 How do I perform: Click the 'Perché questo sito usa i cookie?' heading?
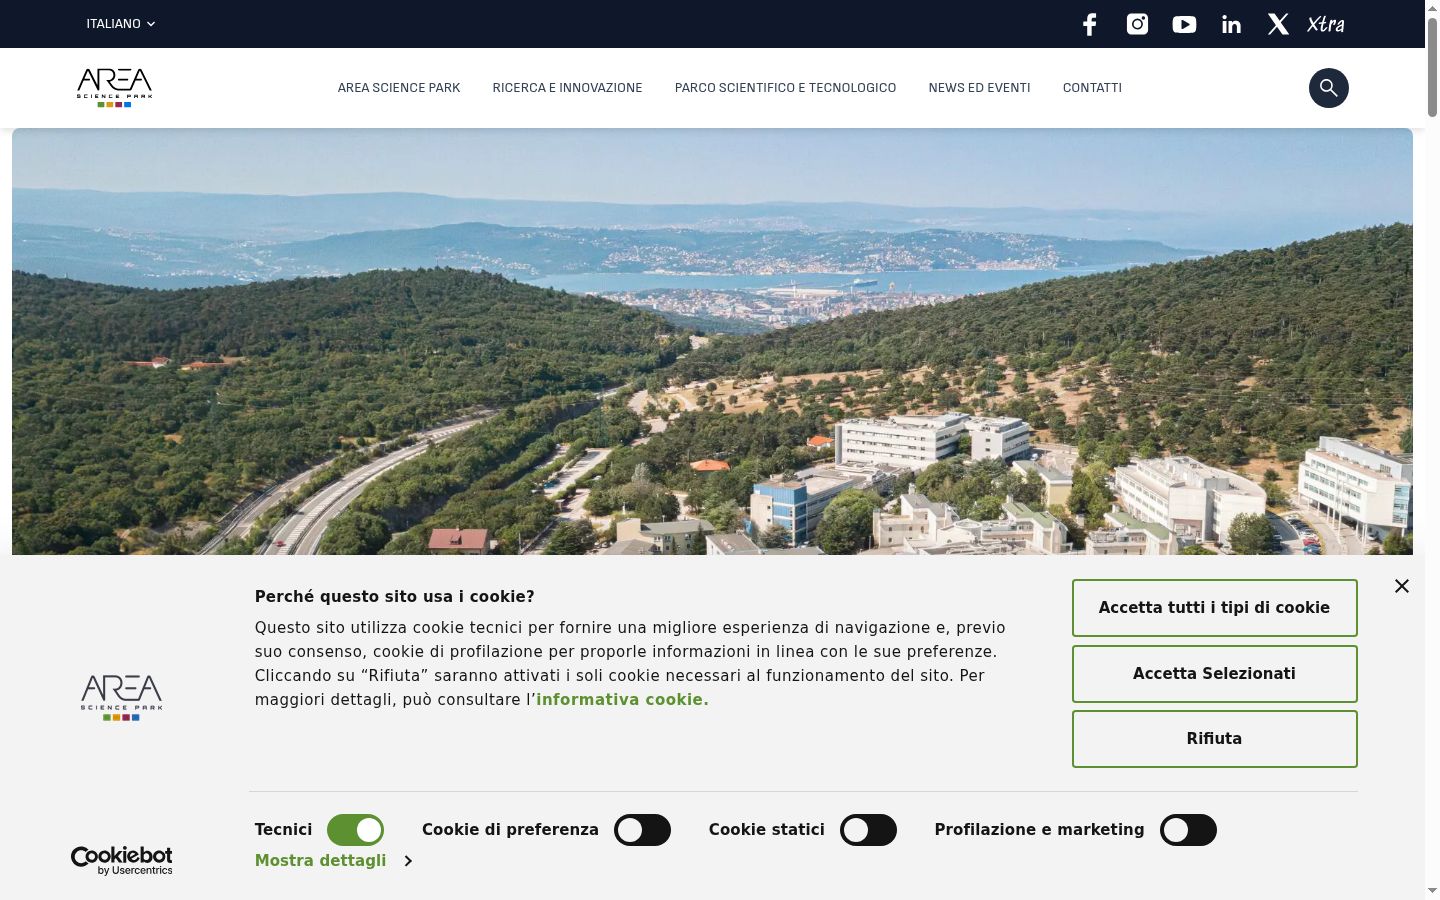pos(394,597)
